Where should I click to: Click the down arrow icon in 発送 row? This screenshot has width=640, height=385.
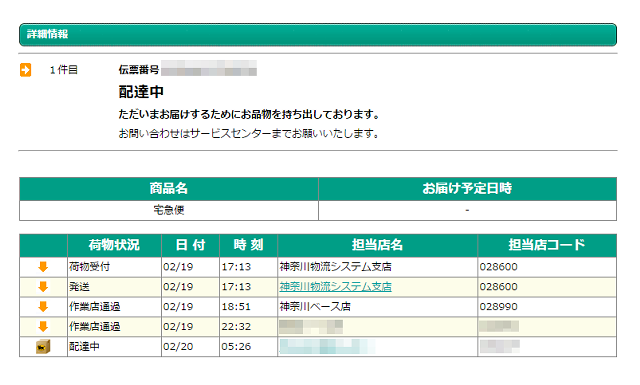click(43, 287)
